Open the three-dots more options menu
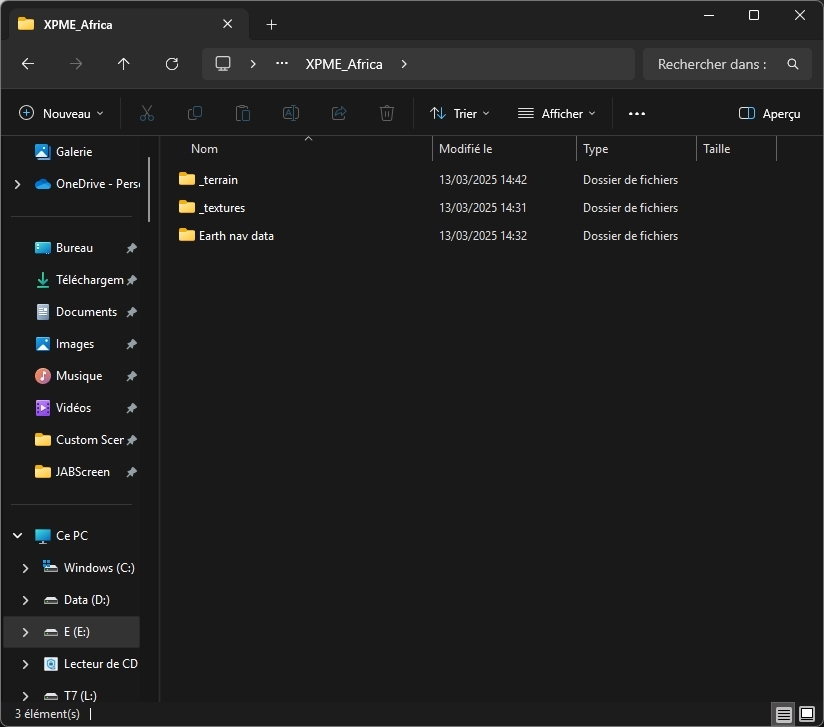Screen dimensions: 824x727 (x=637, y=114)
